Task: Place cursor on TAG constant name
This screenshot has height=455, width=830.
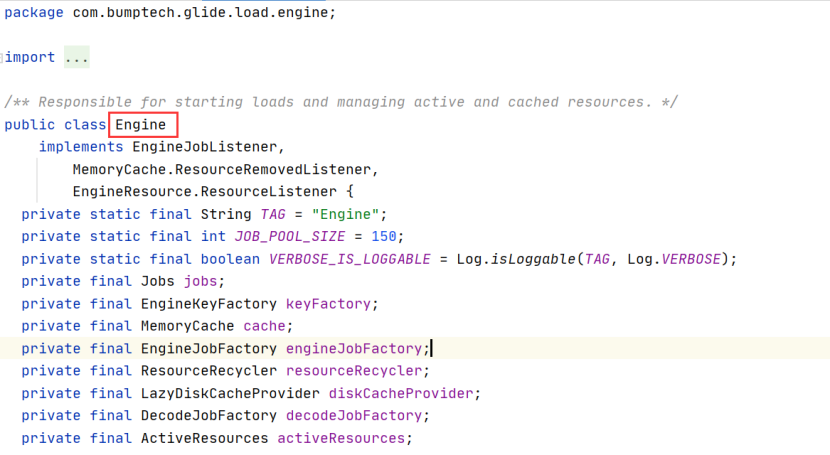Action: (273, 214)
